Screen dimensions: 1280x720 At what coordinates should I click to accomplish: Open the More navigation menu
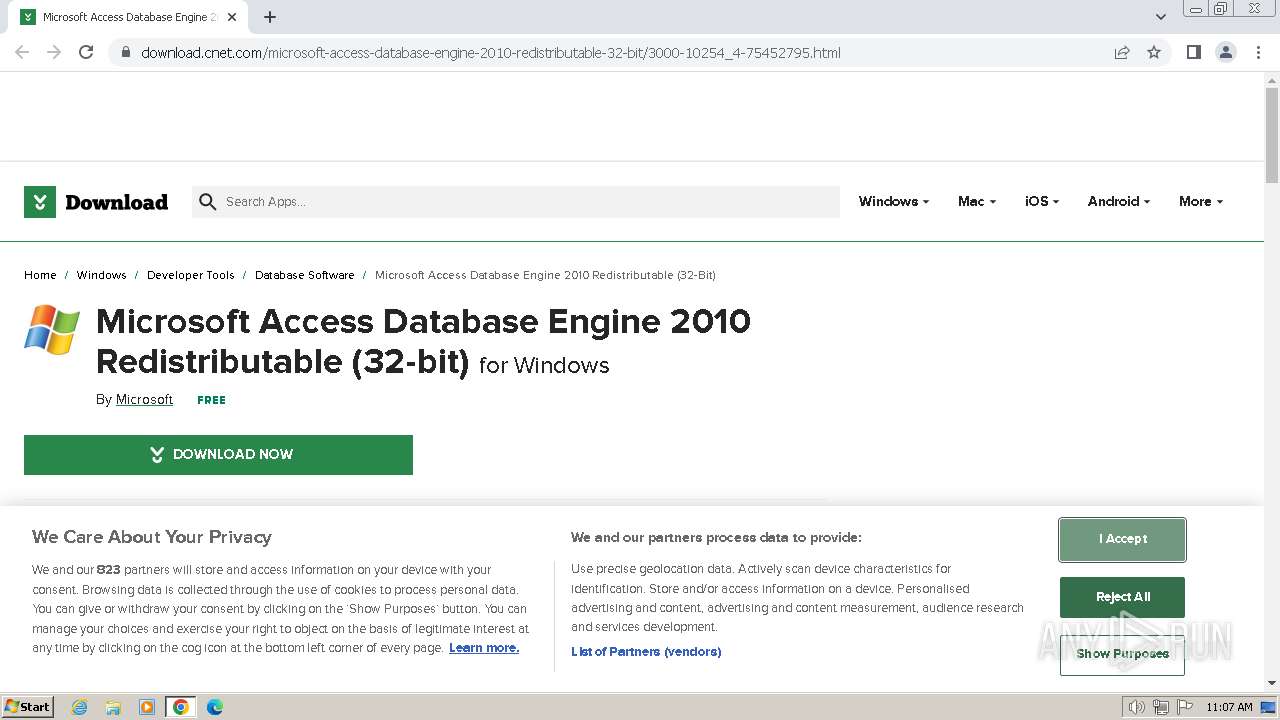coord(1200,201)
